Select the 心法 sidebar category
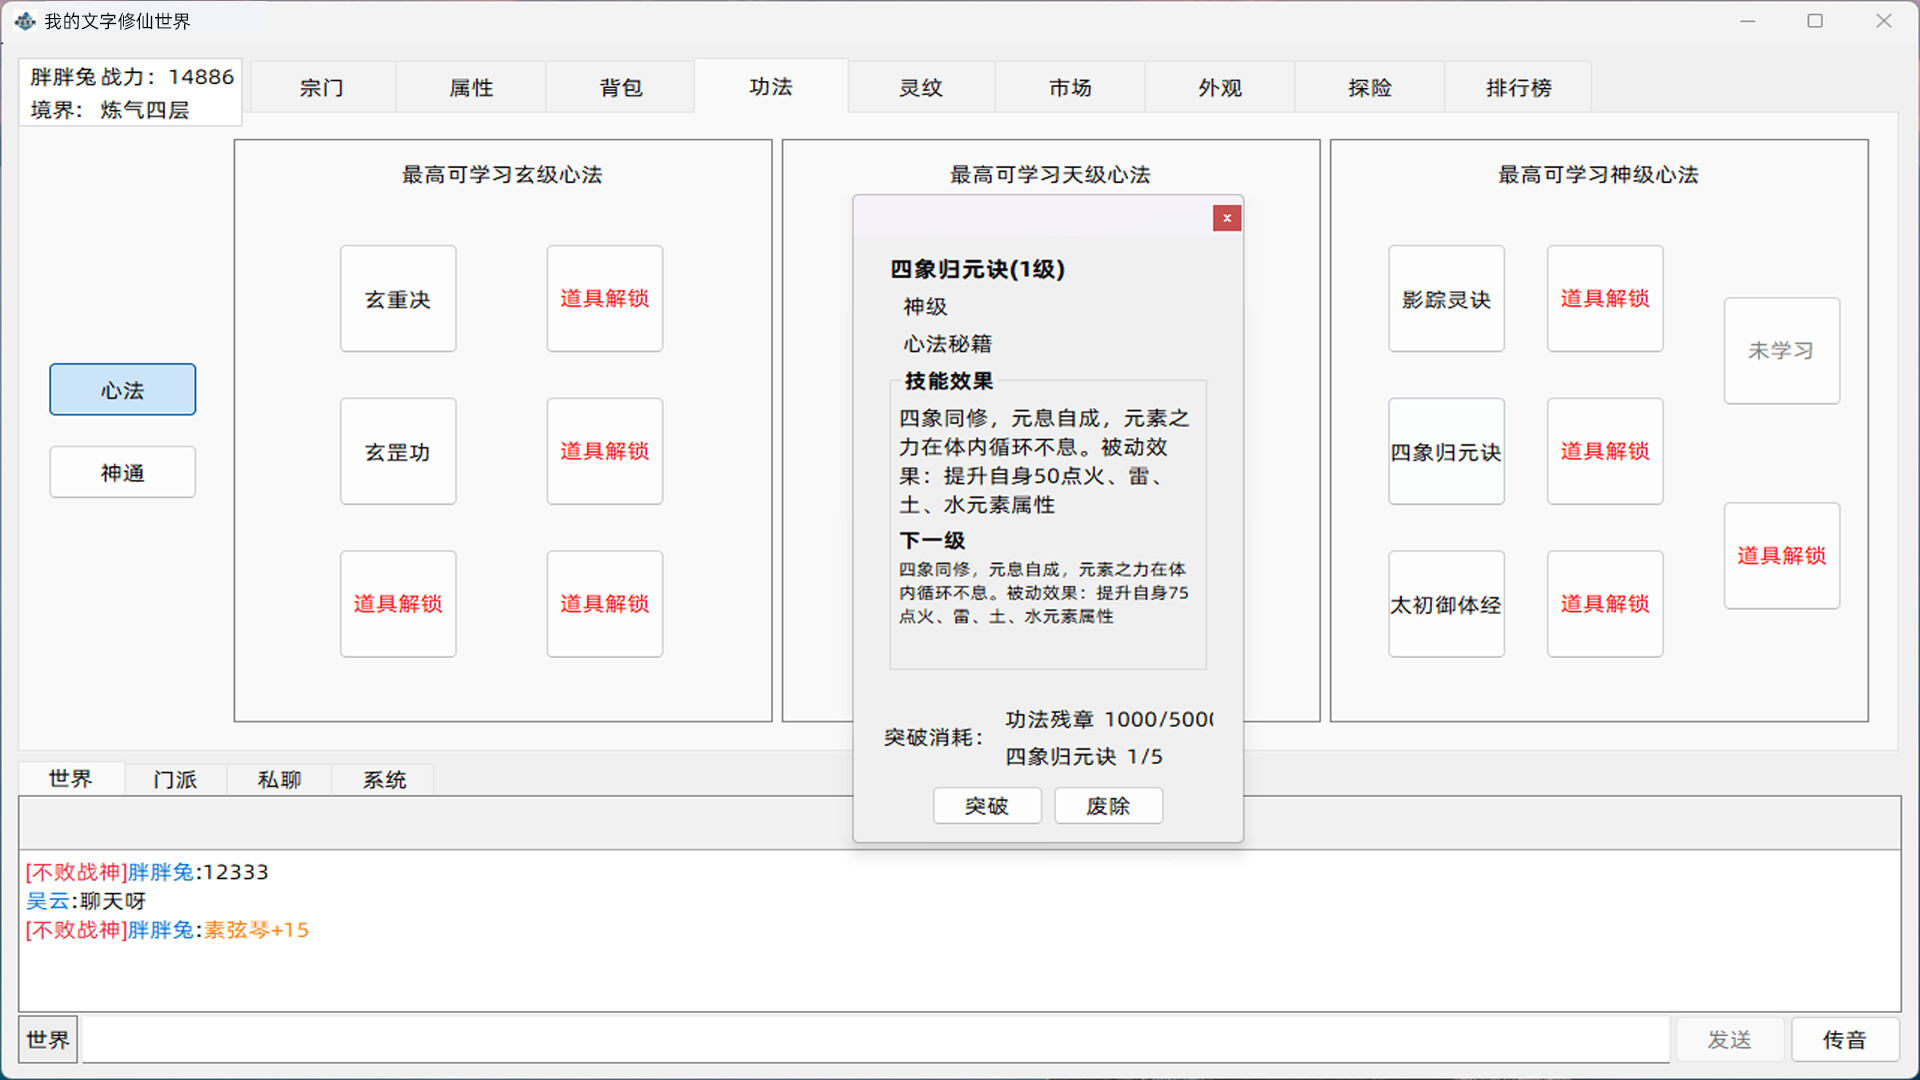 tap(122, 389)
